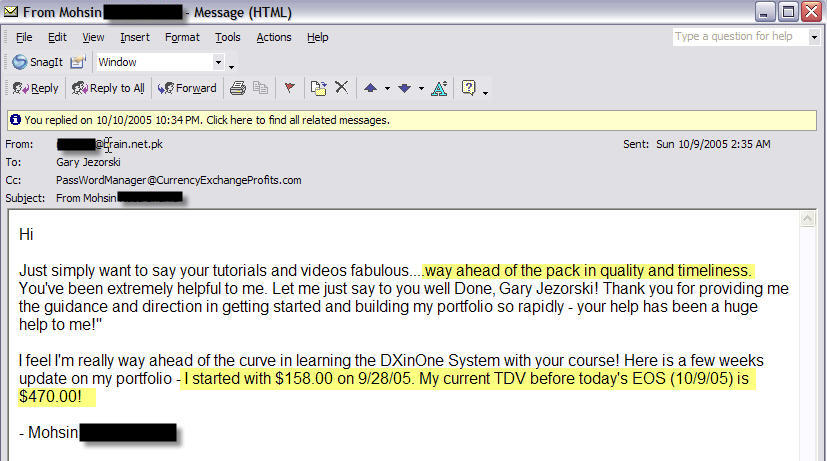Launch SnagIt capture button
Screen dimensions: 827x461
pos(37,62)
